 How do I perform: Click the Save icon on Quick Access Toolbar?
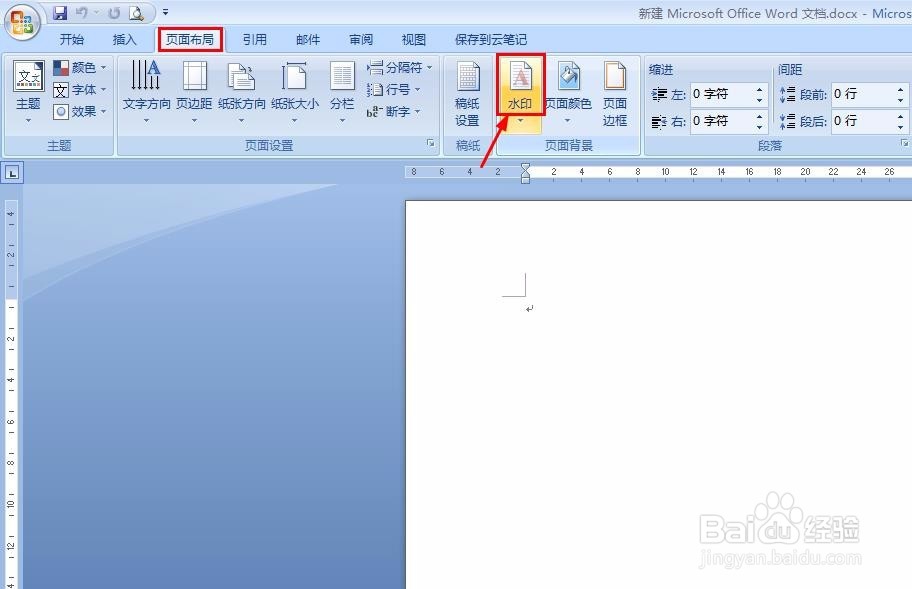click(x=59, y=11)
